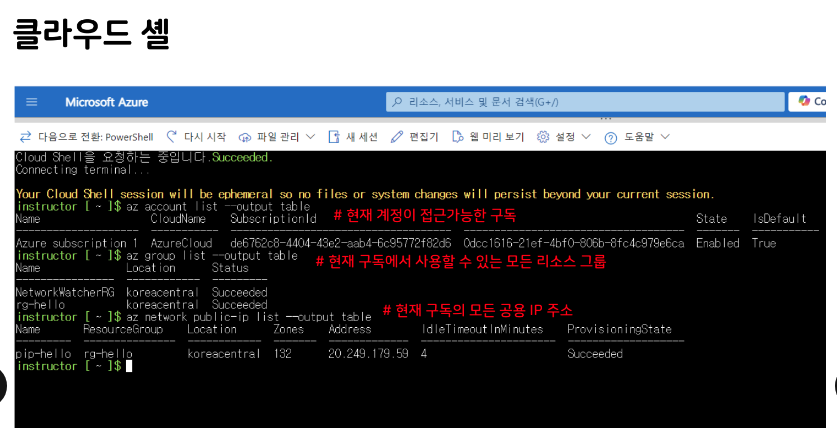Click the editor pencil icon
This screenshot has height=444, width=837.
coord(397,137)
